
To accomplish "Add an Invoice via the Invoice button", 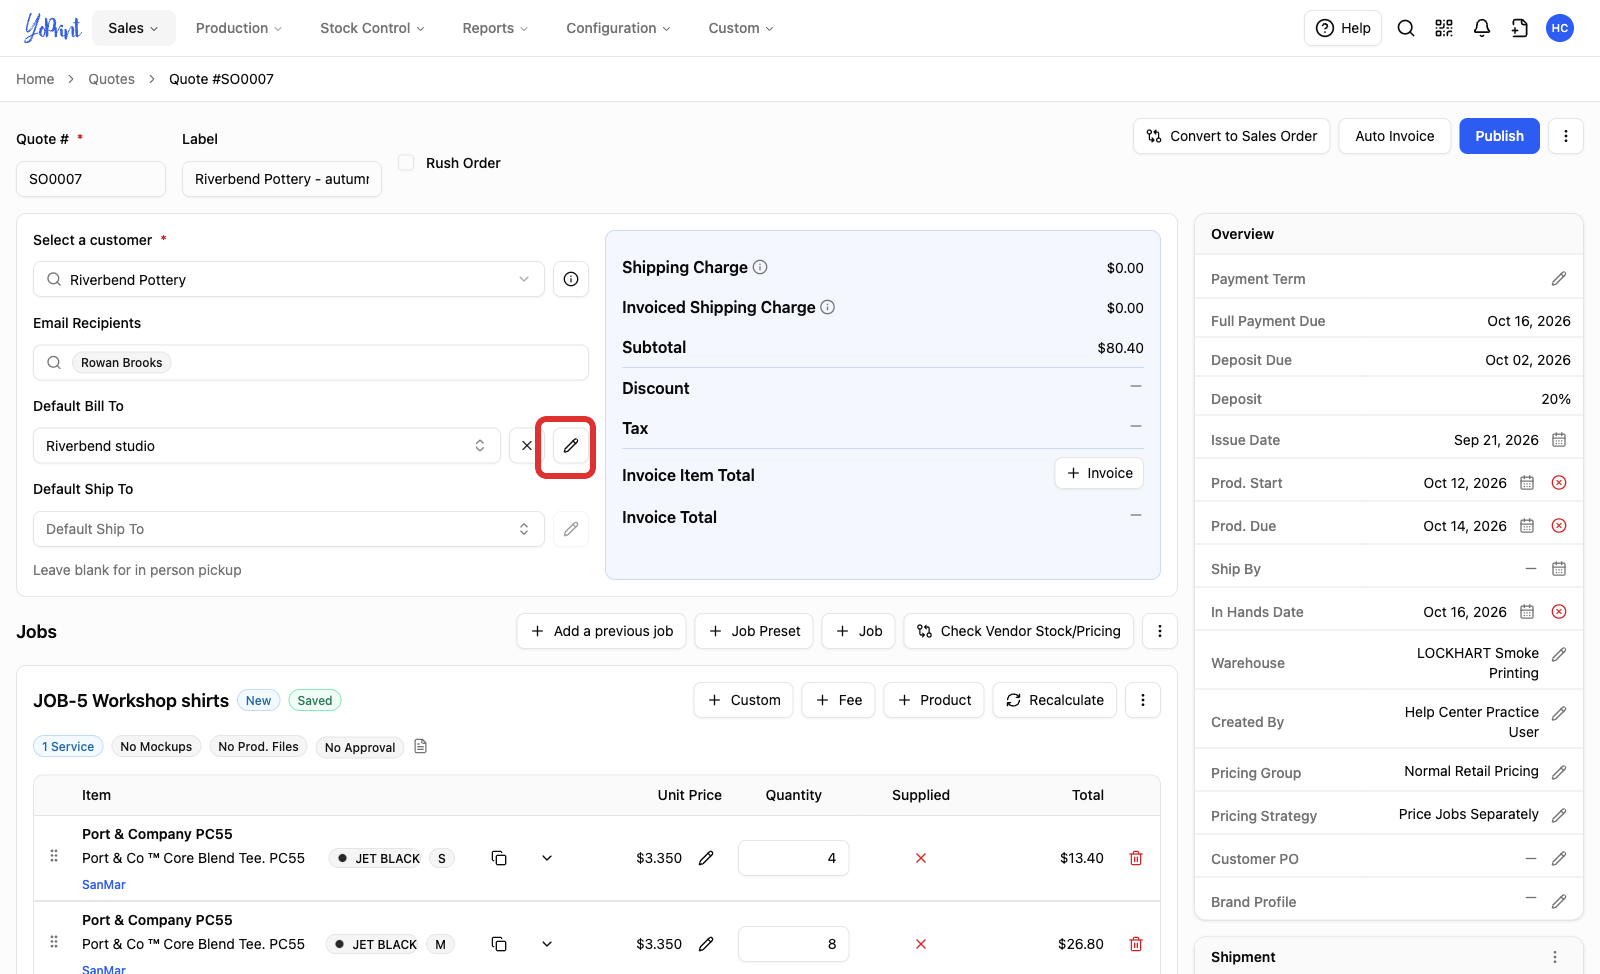I will pyautogui.click(x=1099, y=473).
